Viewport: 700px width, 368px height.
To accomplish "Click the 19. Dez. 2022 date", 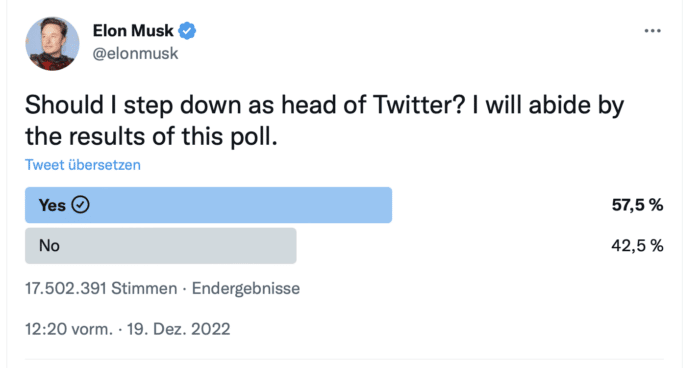I will click(179, 329).
